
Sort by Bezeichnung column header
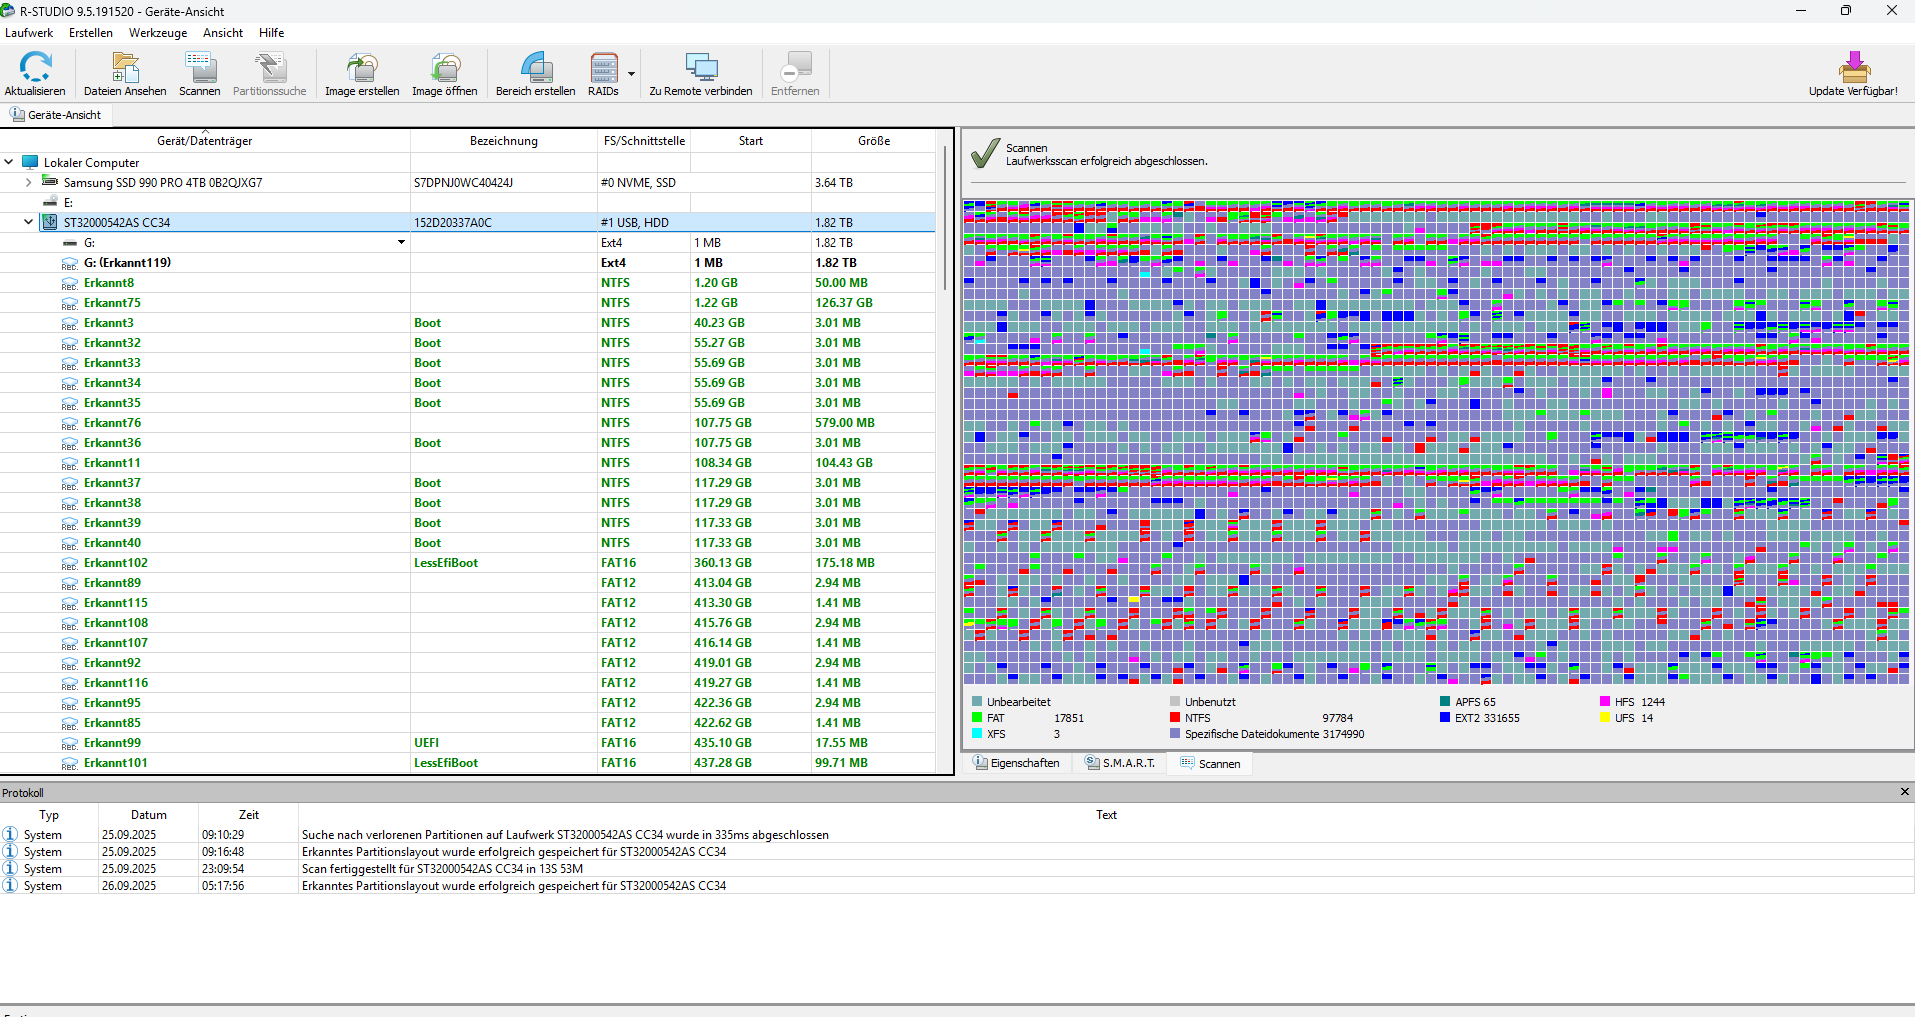[504, 141]
